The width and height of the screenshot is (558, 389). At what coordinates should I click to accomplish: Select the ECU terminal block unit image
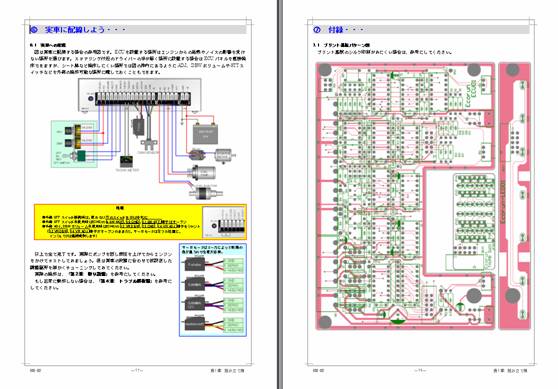point(140,95)
